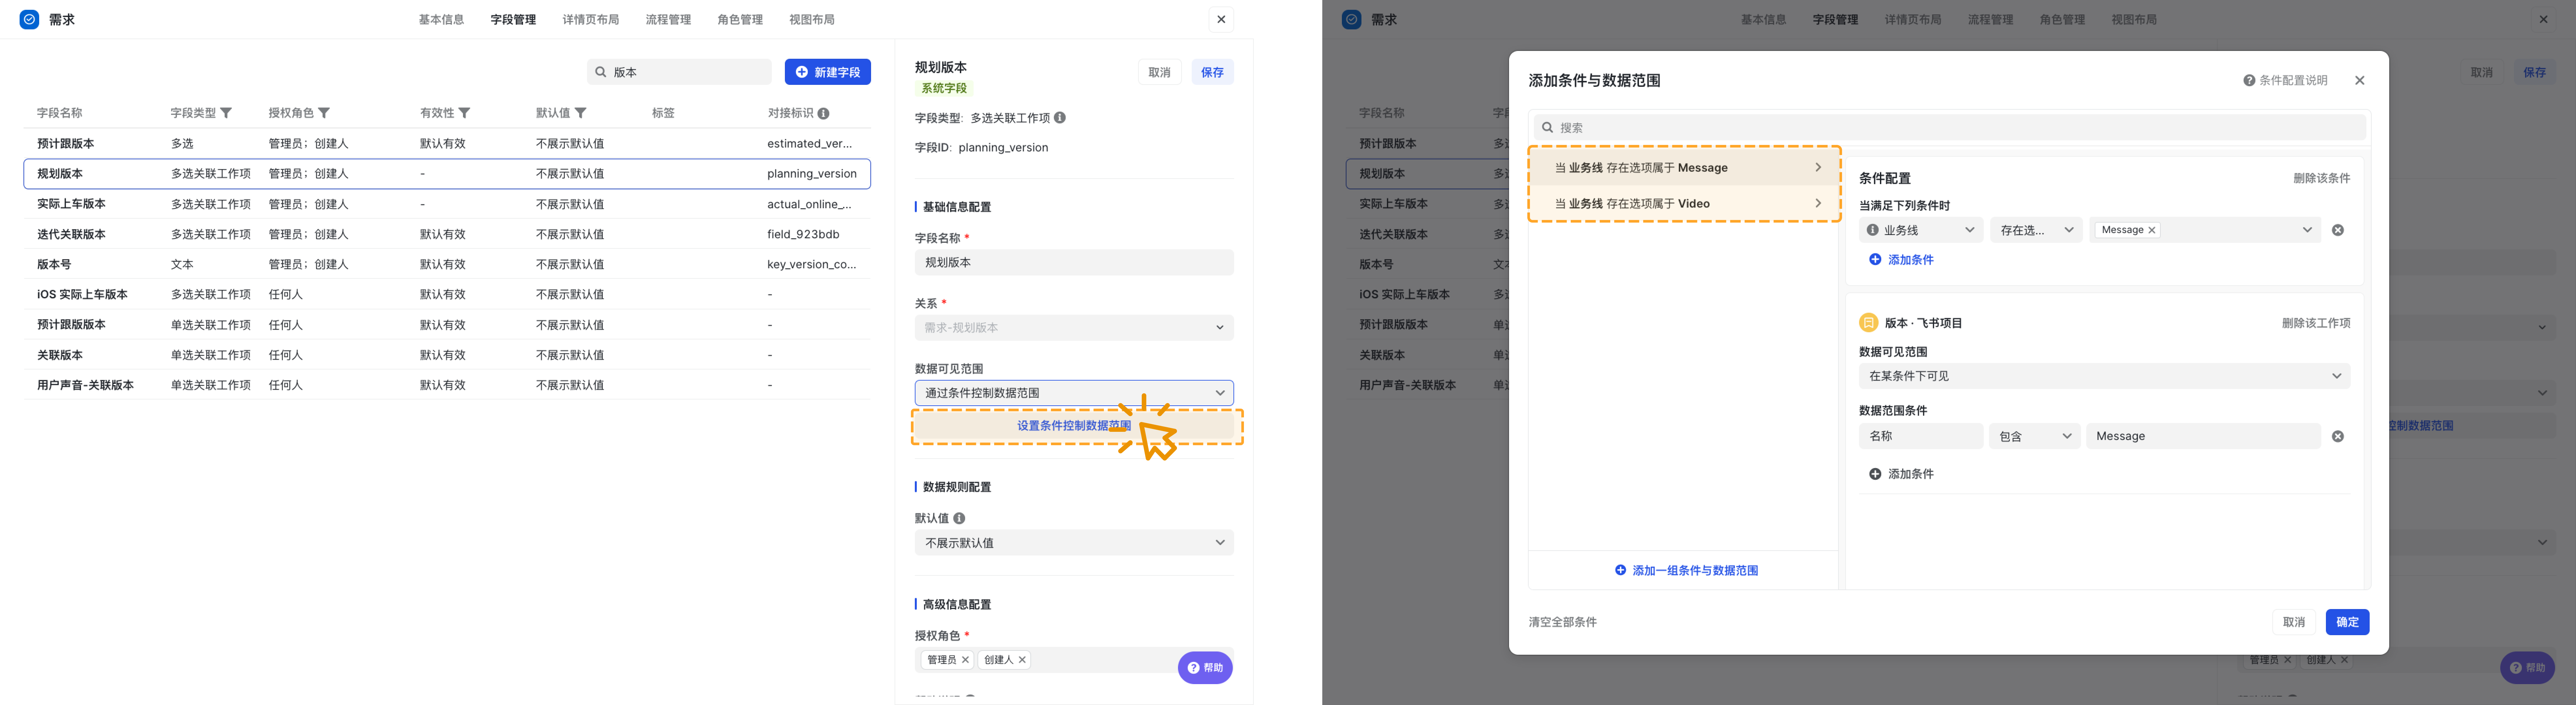Open the 业务线 field dropdown in dialog
Image resolution: width=2576 pixels, height=705 pixels.
(1921, 230)
